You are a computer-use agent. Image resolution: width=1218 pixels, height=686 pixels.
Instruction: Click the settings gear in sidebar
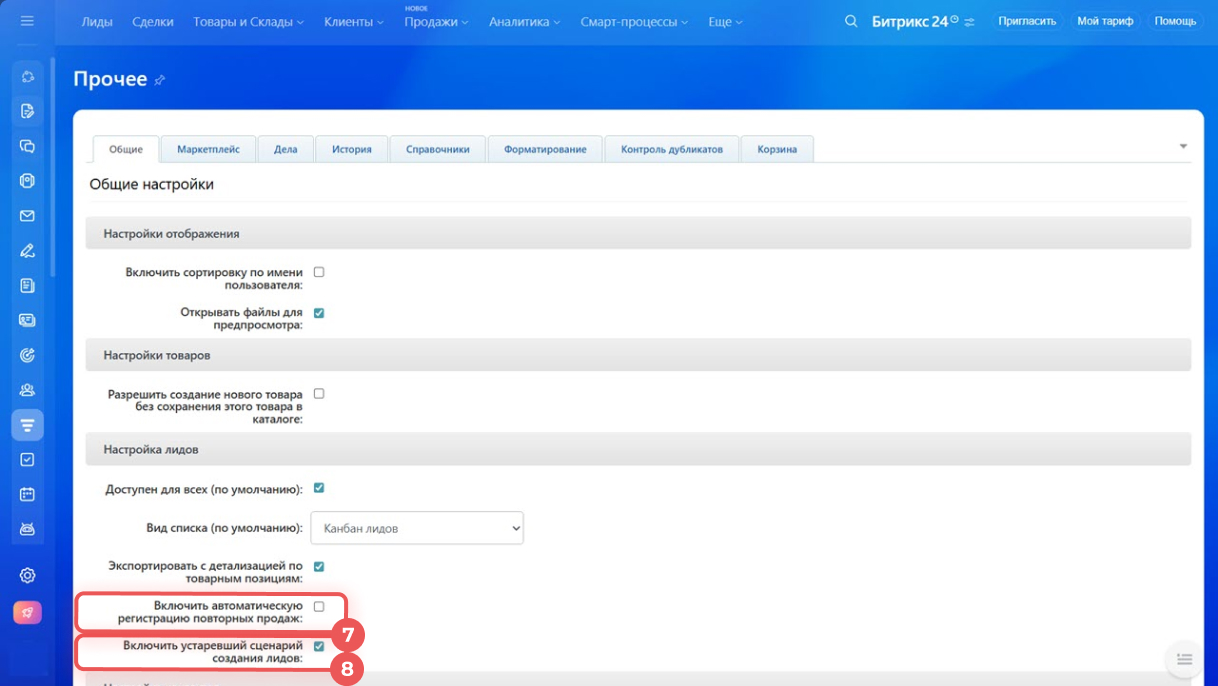click(x=27, y=575)
